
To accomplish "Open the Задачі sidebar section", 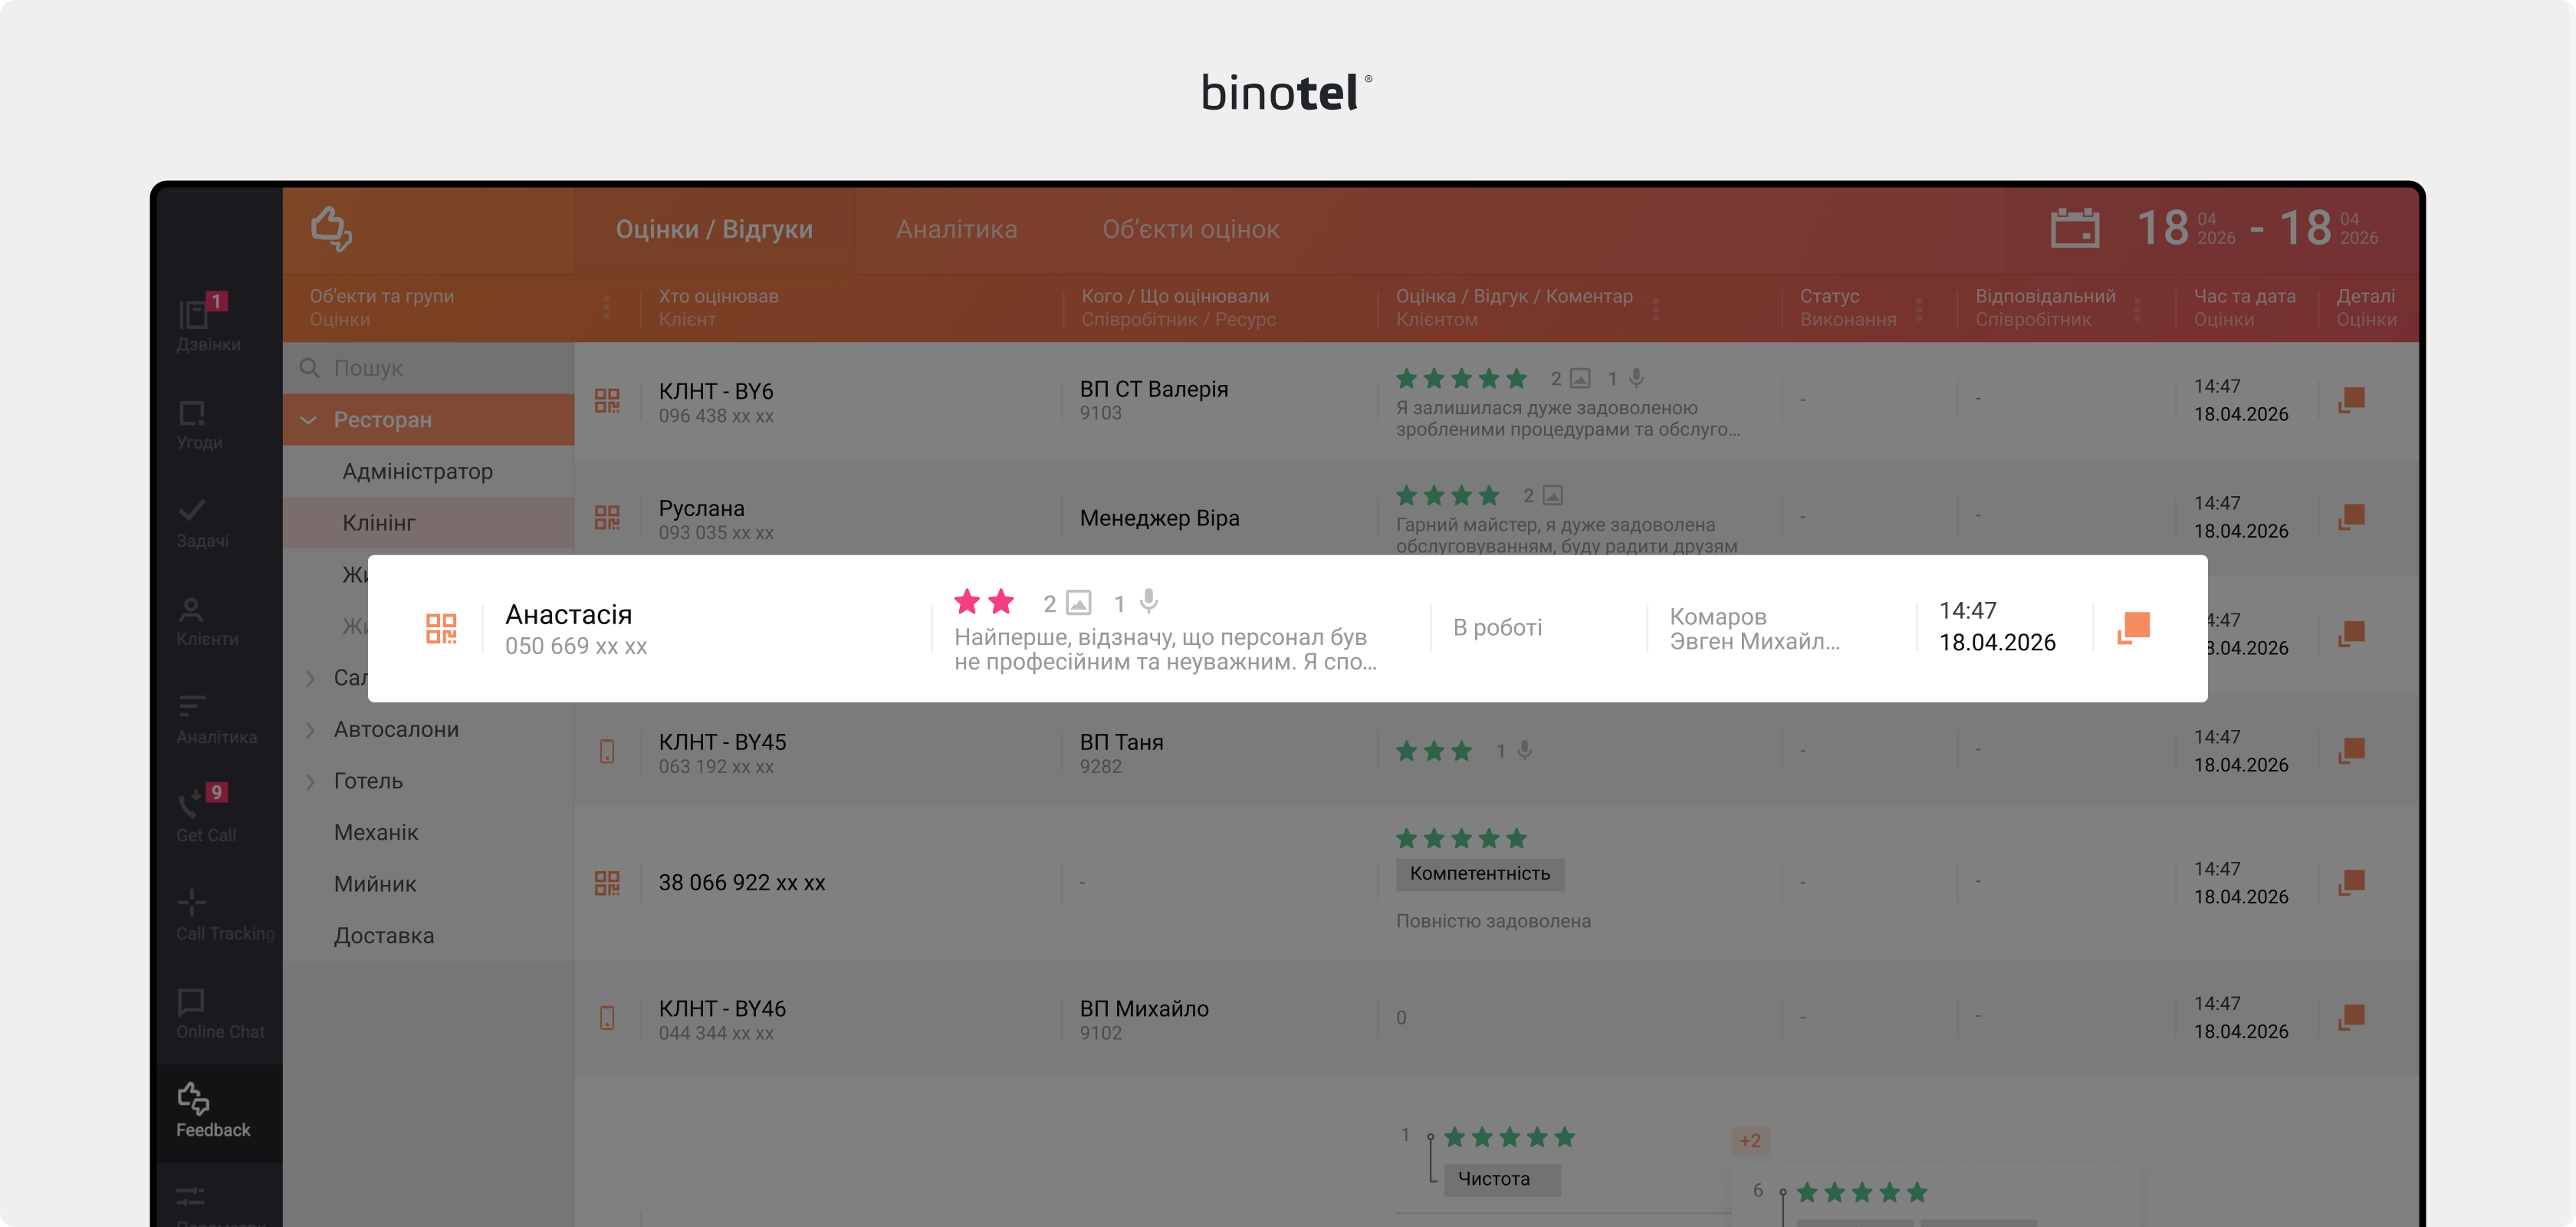I will click(202, 523).
